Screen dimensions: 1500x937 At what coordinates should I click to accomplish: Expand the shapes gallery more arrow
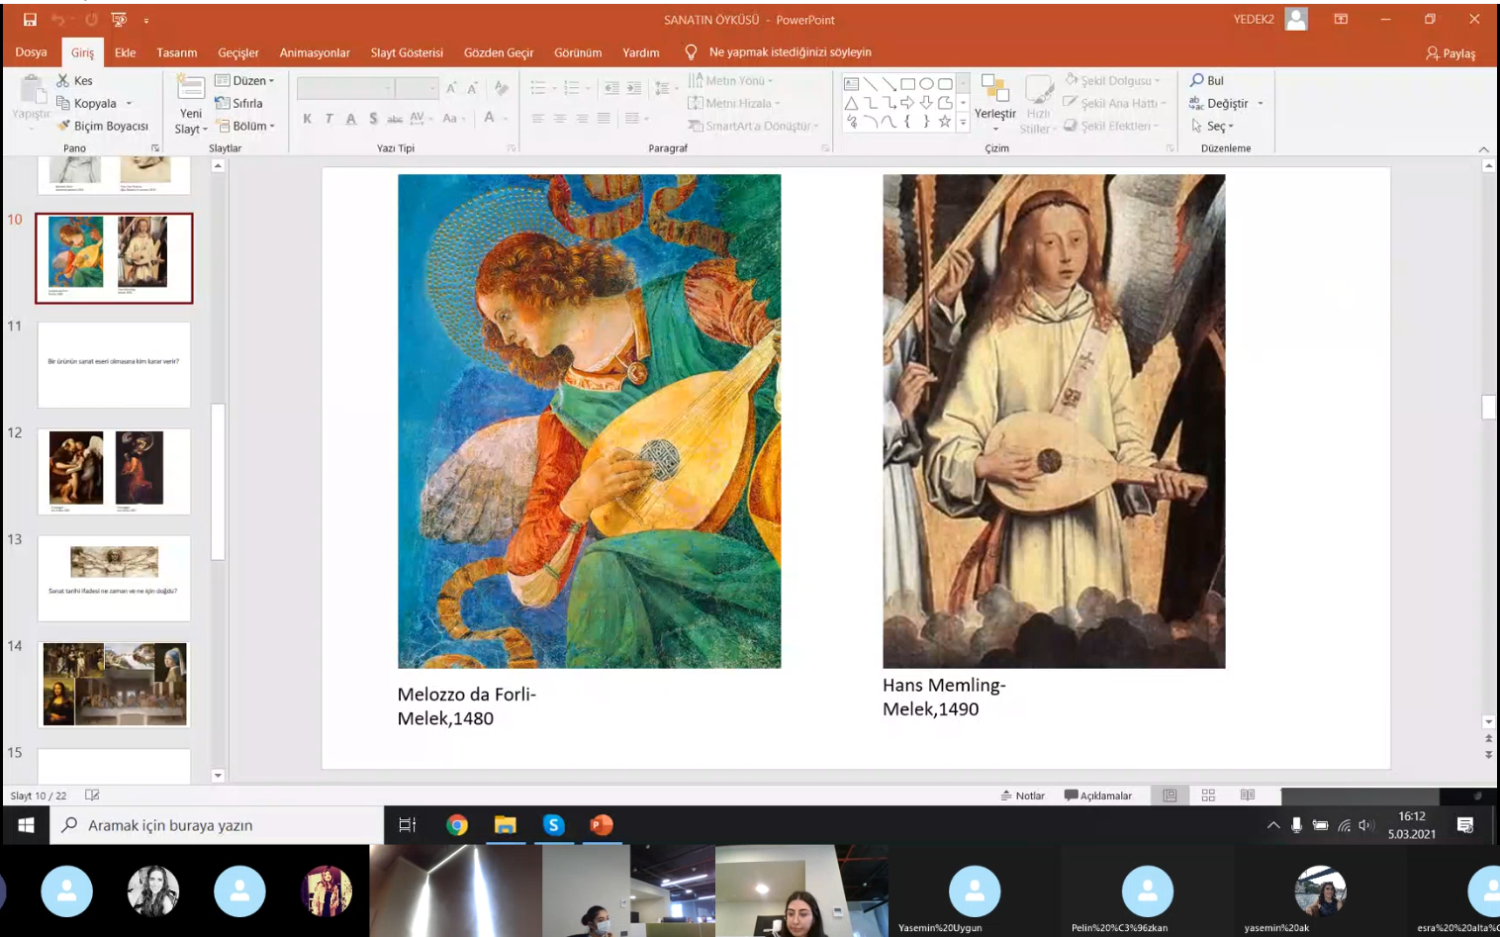click(x=963, y=122)
